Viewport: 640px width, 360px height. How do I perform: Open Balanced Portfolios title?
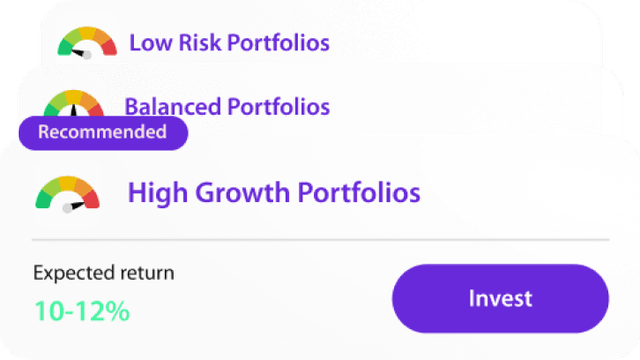tap(227, 107)
